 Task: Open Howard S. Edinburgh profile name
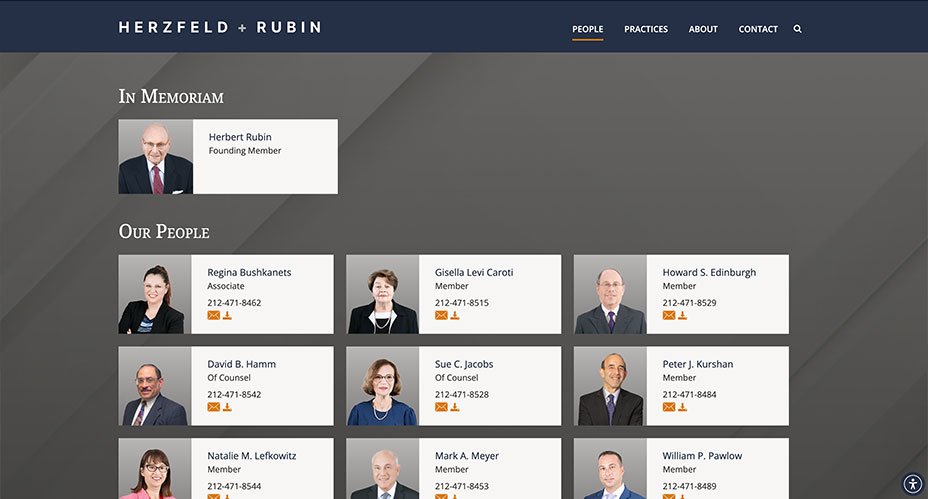click(x=709, y=272)
